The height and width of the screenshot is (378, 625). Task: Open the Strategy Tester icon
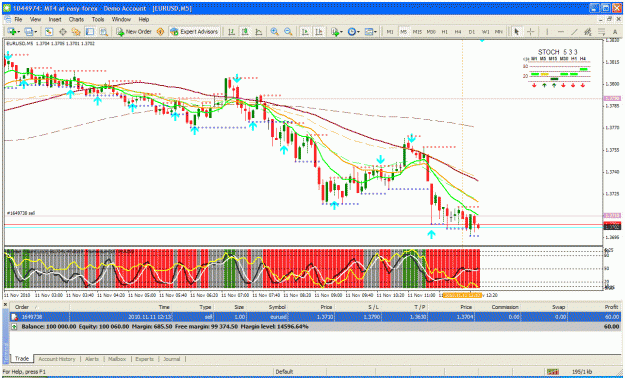pos(104,32)
